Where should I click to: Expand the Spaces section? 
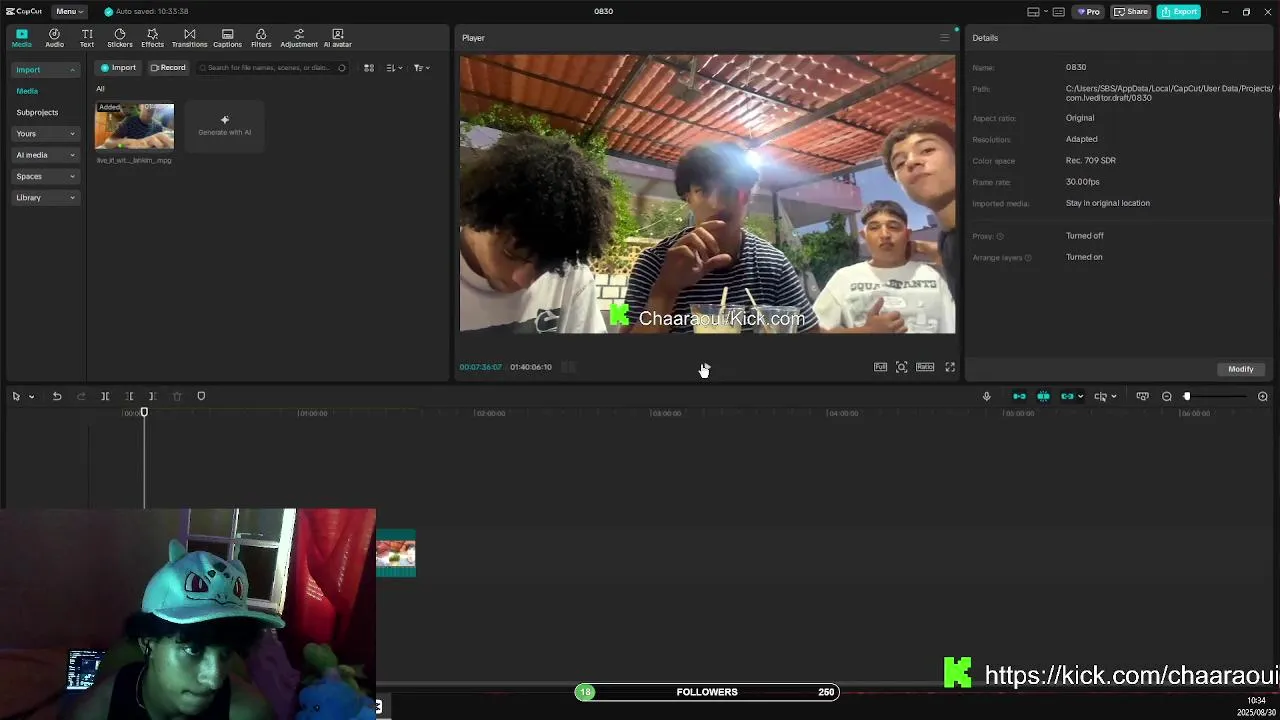point(45,176)
